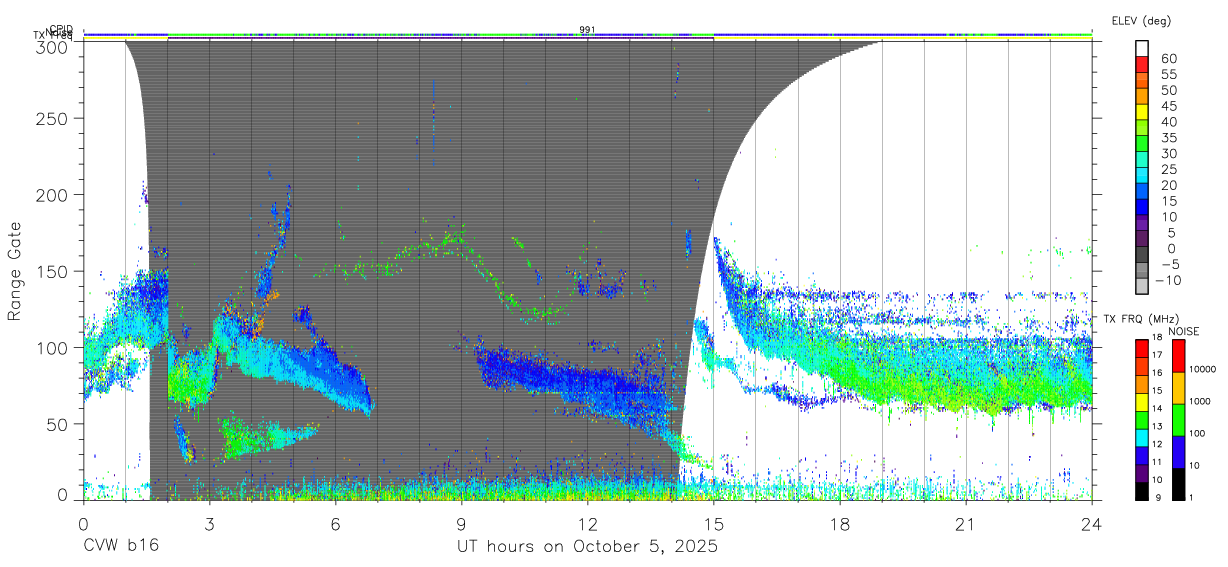The width and height of the screenshot is (1228, 567).
Task: Click the '14' label on TX FRQ colorbar
Action: [1156, 408]
